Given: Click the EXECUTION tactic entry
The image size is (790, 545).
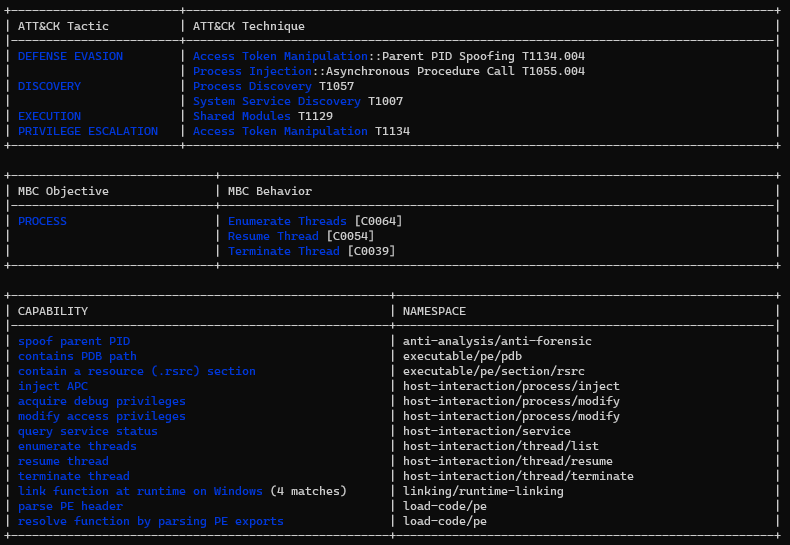Looking at the screenshot, I should [49, 116].
